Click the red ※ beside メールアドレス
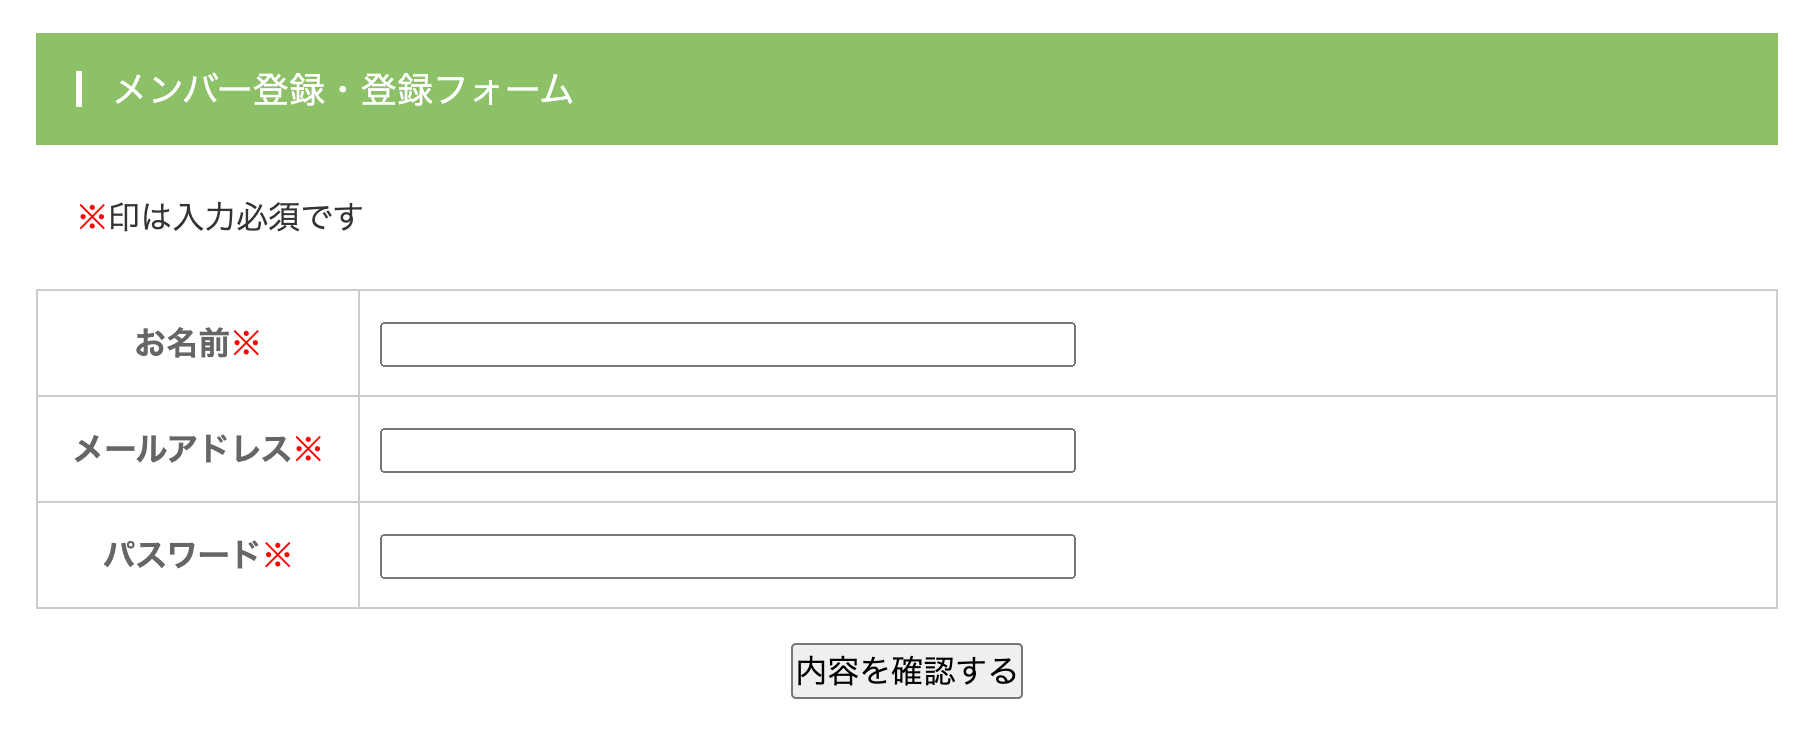Viewport: 1802px width, 744px height. click(x=308, y=450)
